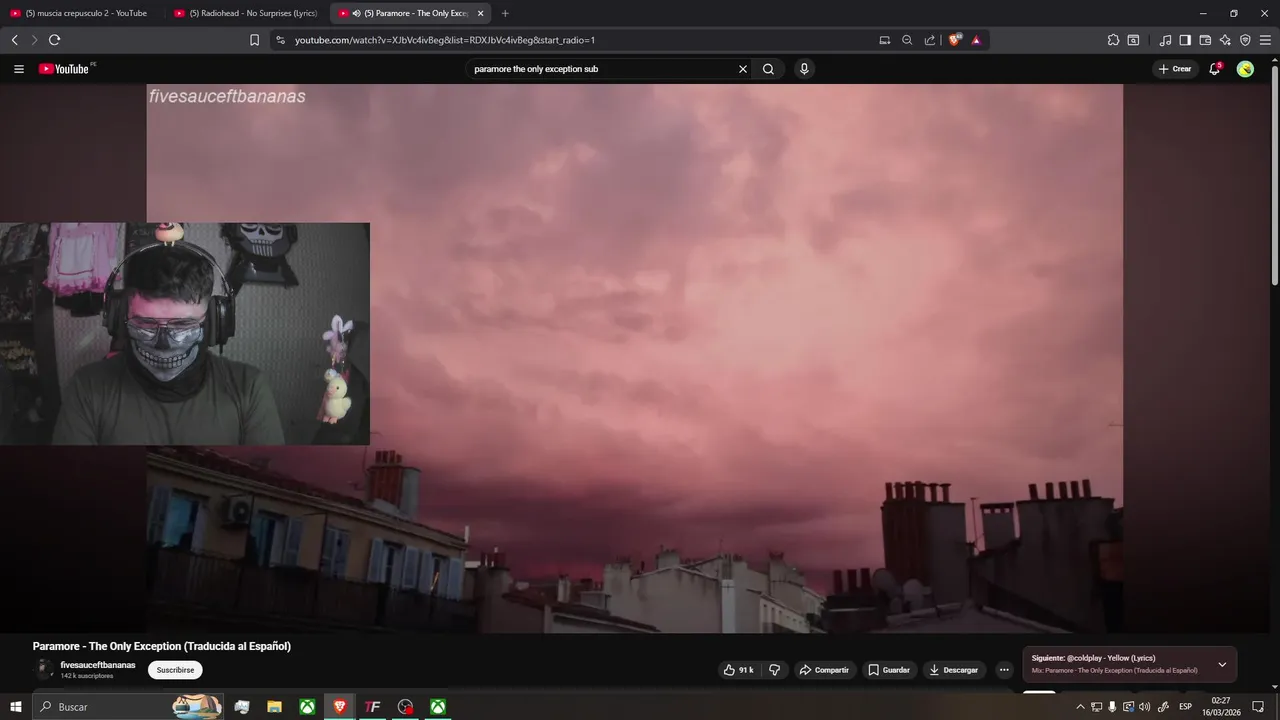Screen dimensions: 1280x720
Task: Open more actions three-dot menu
Action: [1004, 670]
